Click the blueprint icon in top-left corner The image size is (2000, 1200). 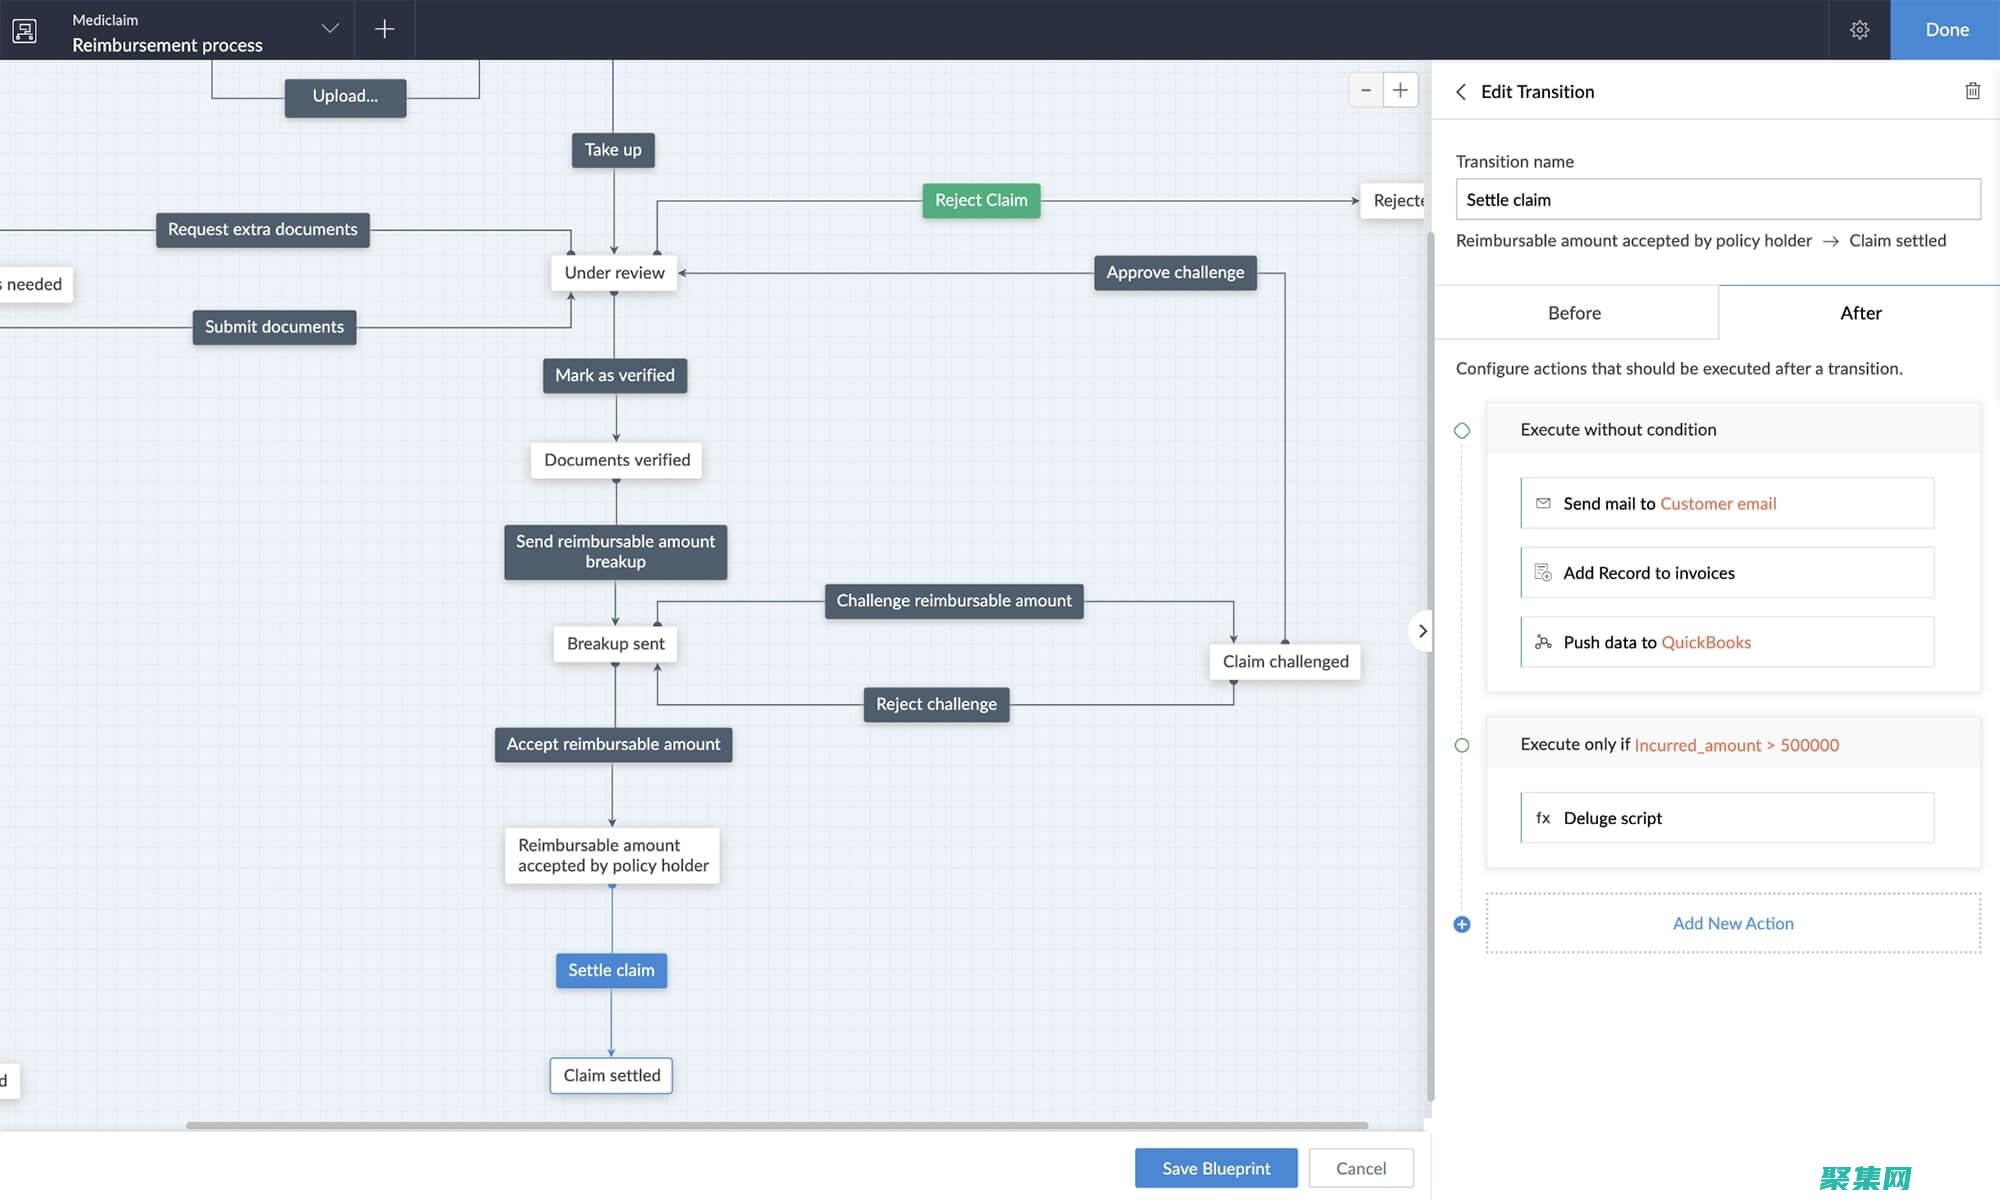point(25,30)
